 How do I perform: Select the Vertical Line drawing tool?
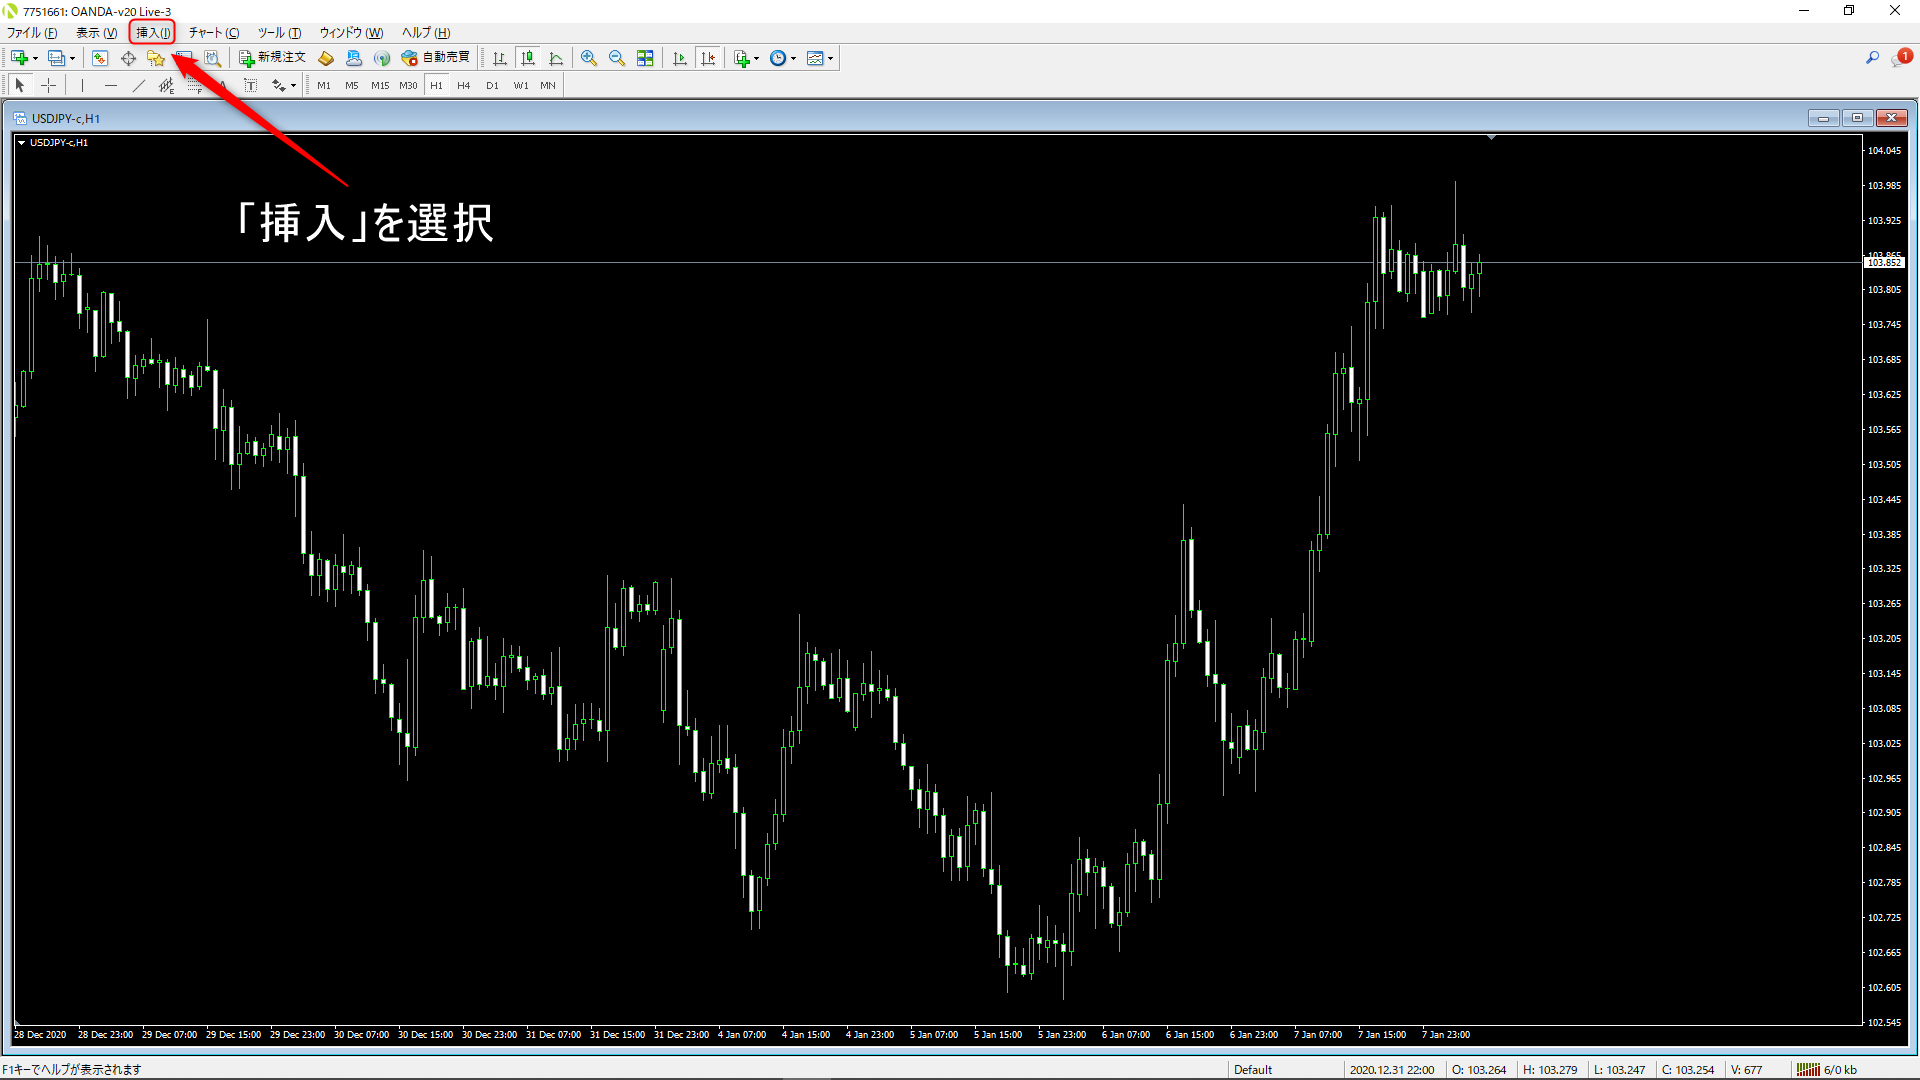click(83, 86)
